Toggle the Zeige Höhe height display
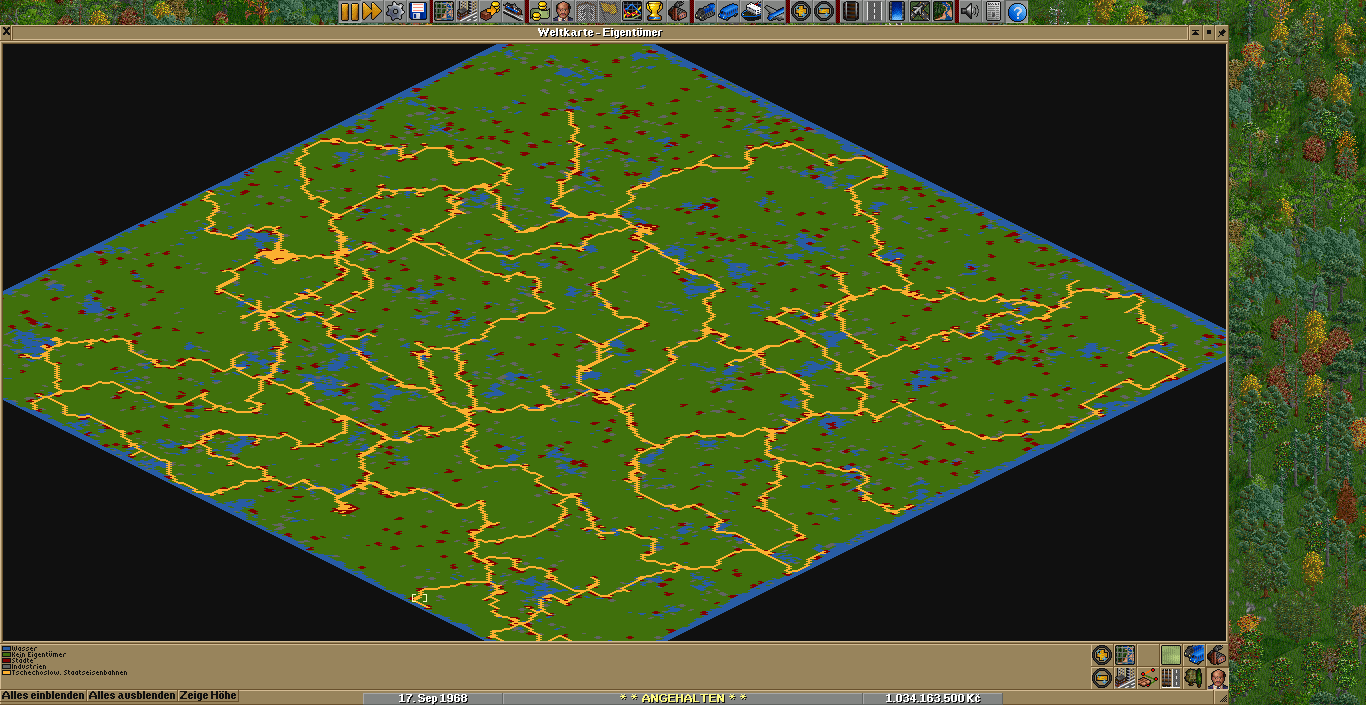Image resolution: width=1366 pixels, height=705 pixels. (x=208, y=696)
